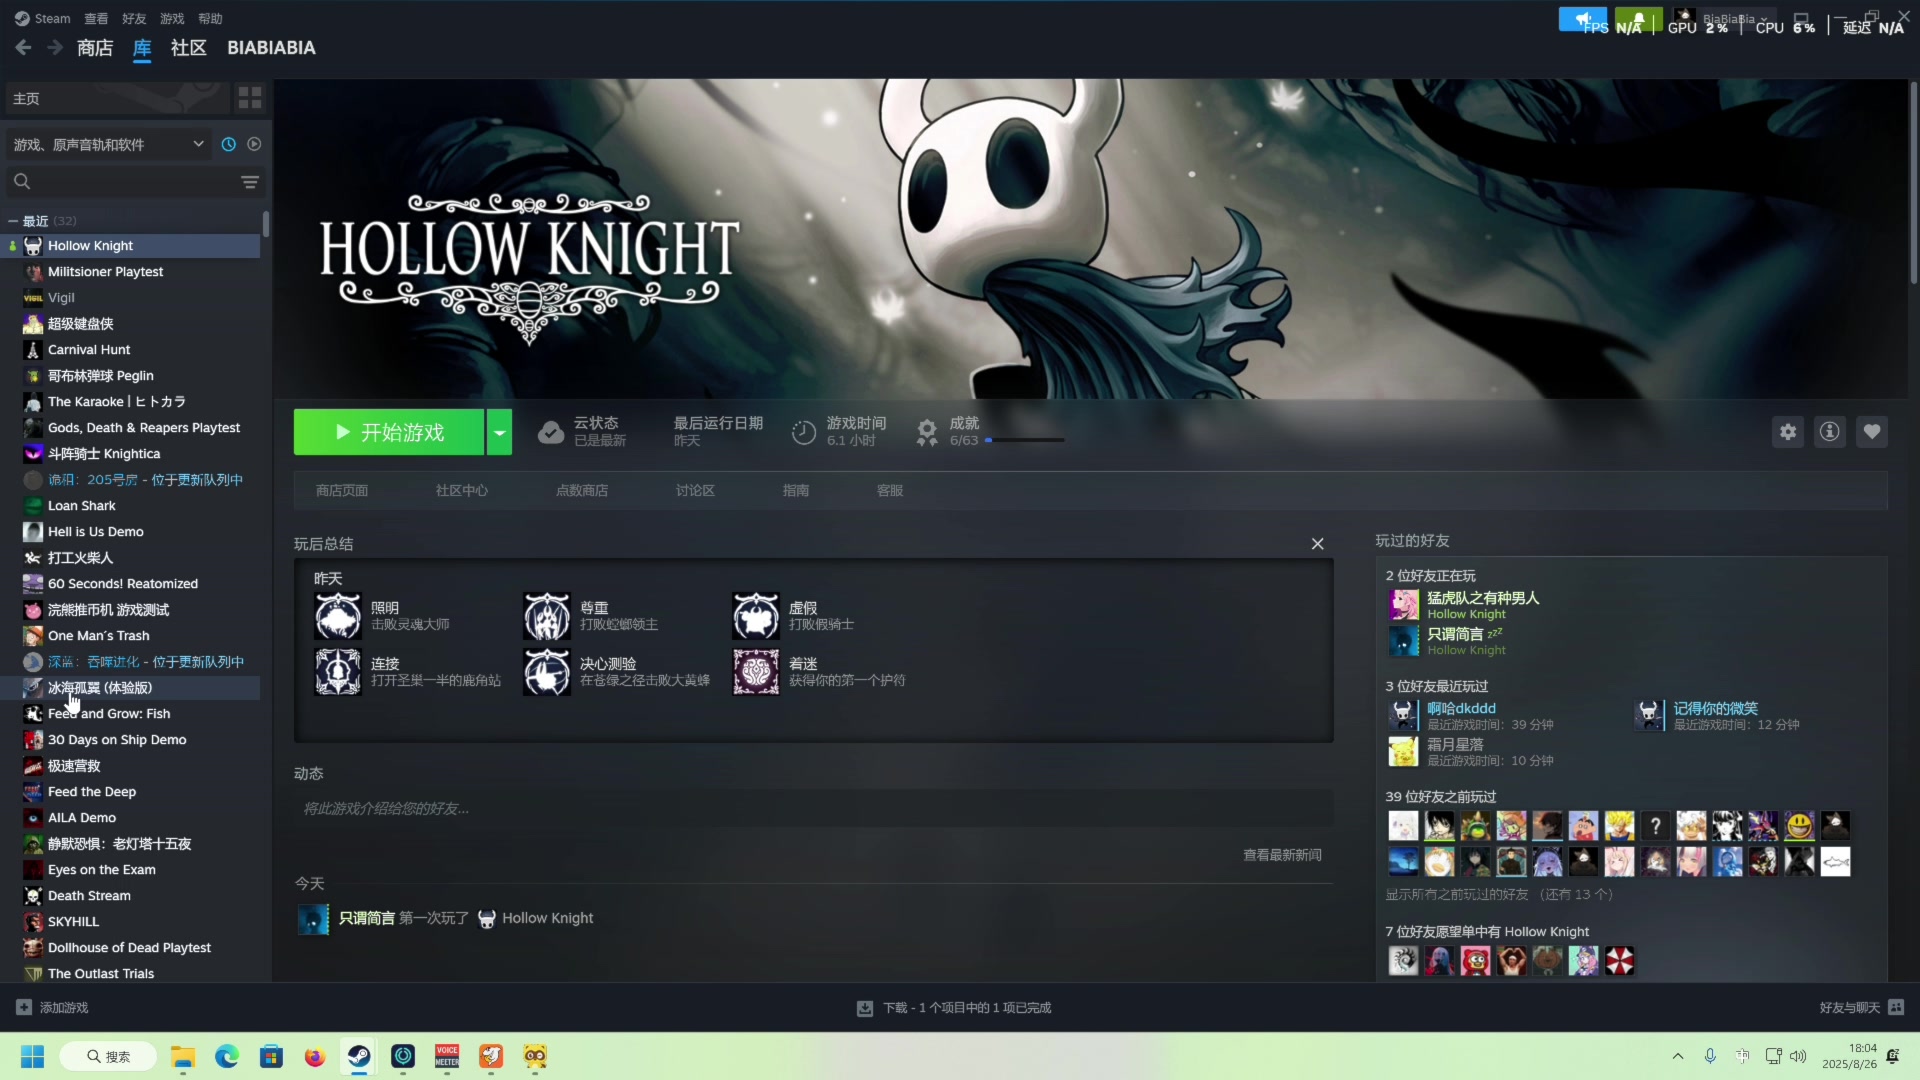
Task: Open the 商店页面 link
Action: point(342,490)
